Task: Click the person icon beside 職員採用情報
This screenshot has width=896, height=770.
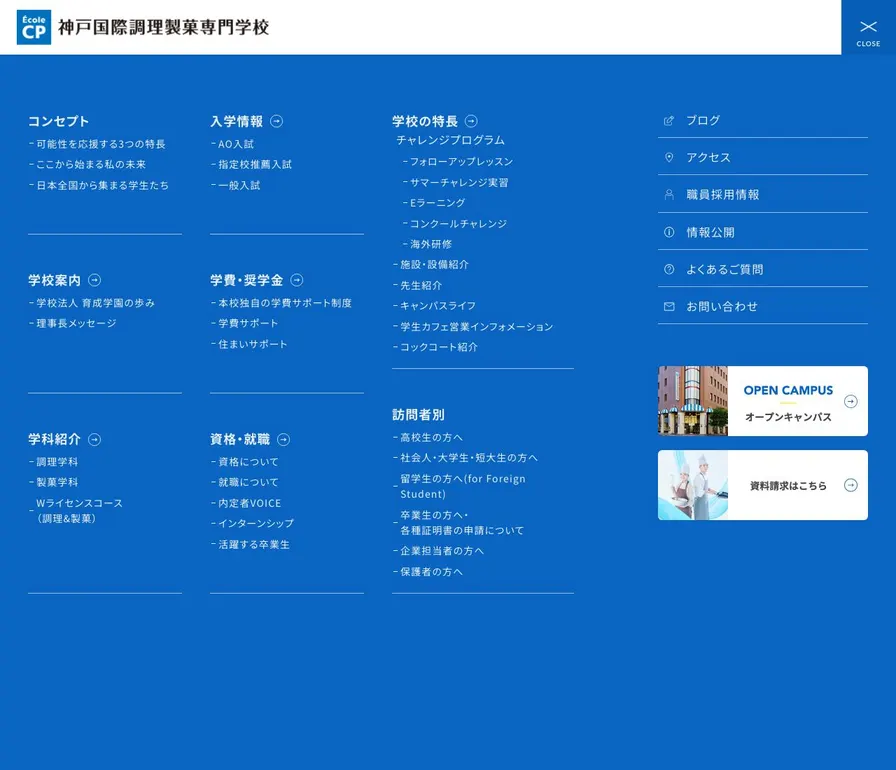Action: click(x=669, y=195)
